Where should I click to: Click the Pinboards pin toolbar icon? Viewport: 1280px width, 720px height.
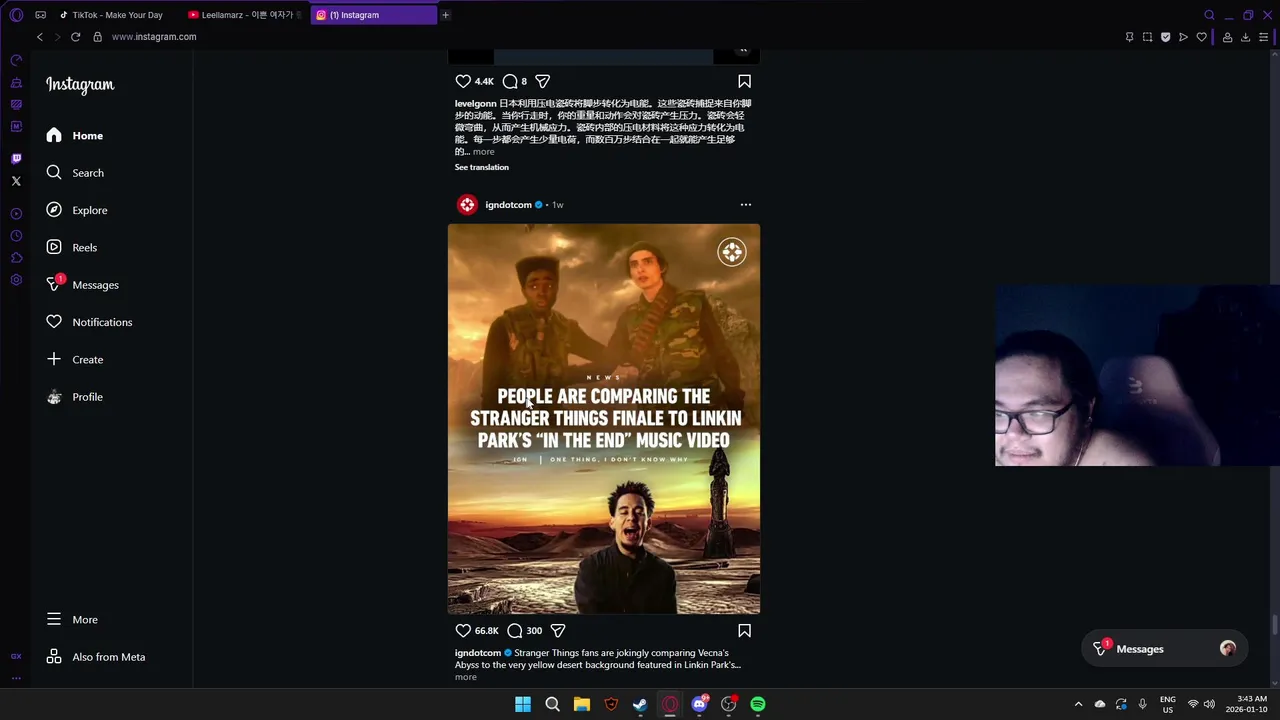[1129, 37]
